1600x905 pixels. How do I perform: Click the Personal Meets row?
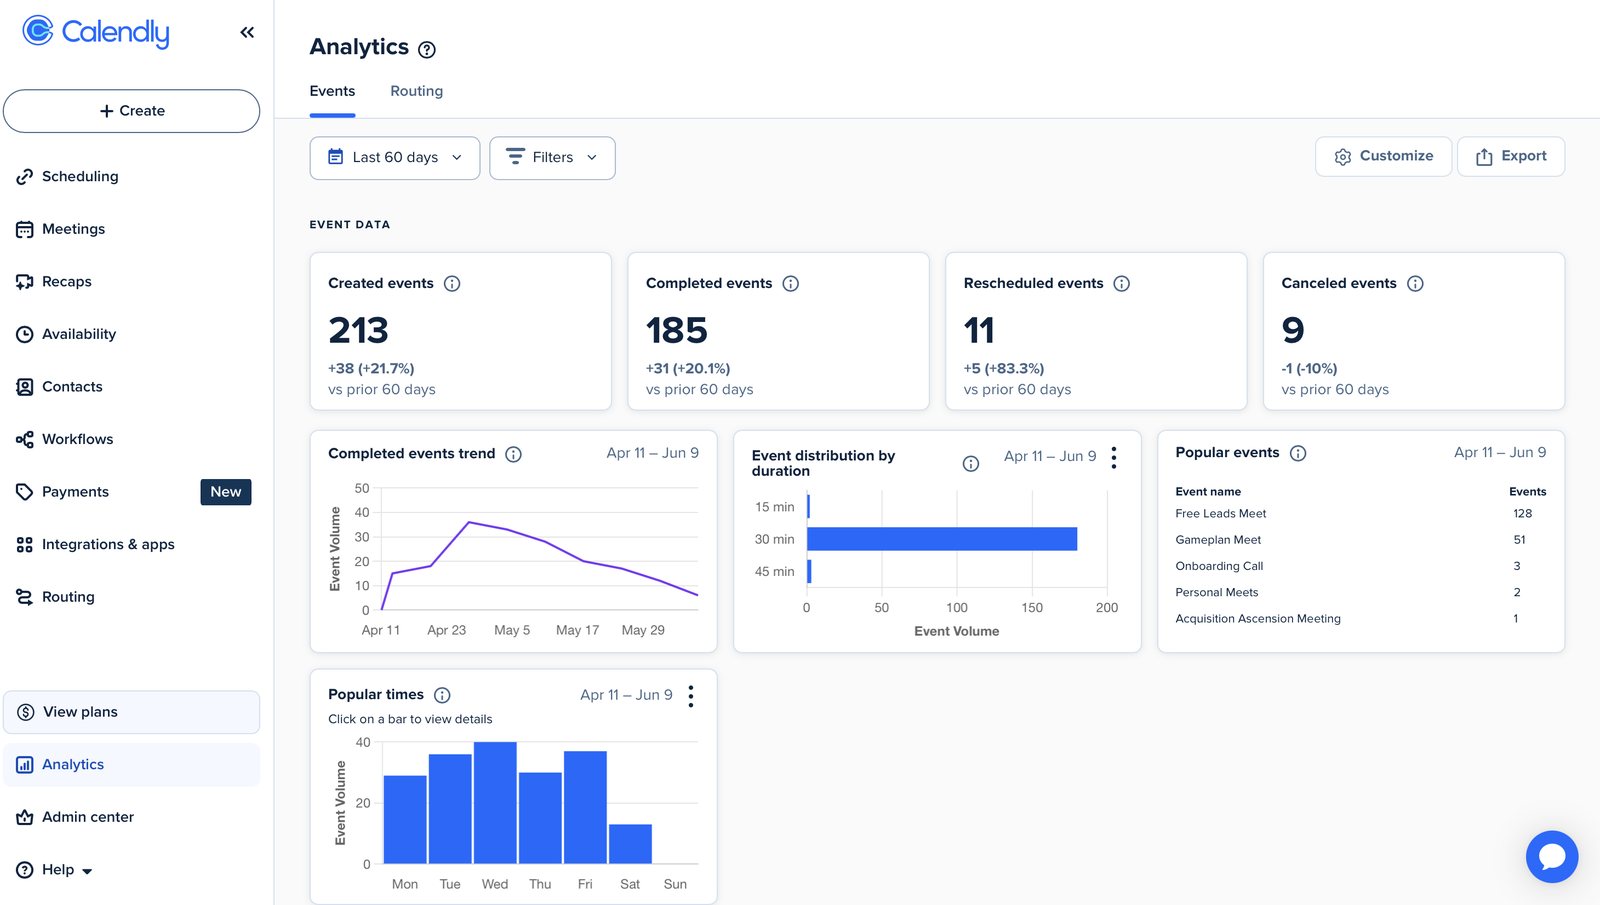pyautogui.click(x=1360, y=593)
